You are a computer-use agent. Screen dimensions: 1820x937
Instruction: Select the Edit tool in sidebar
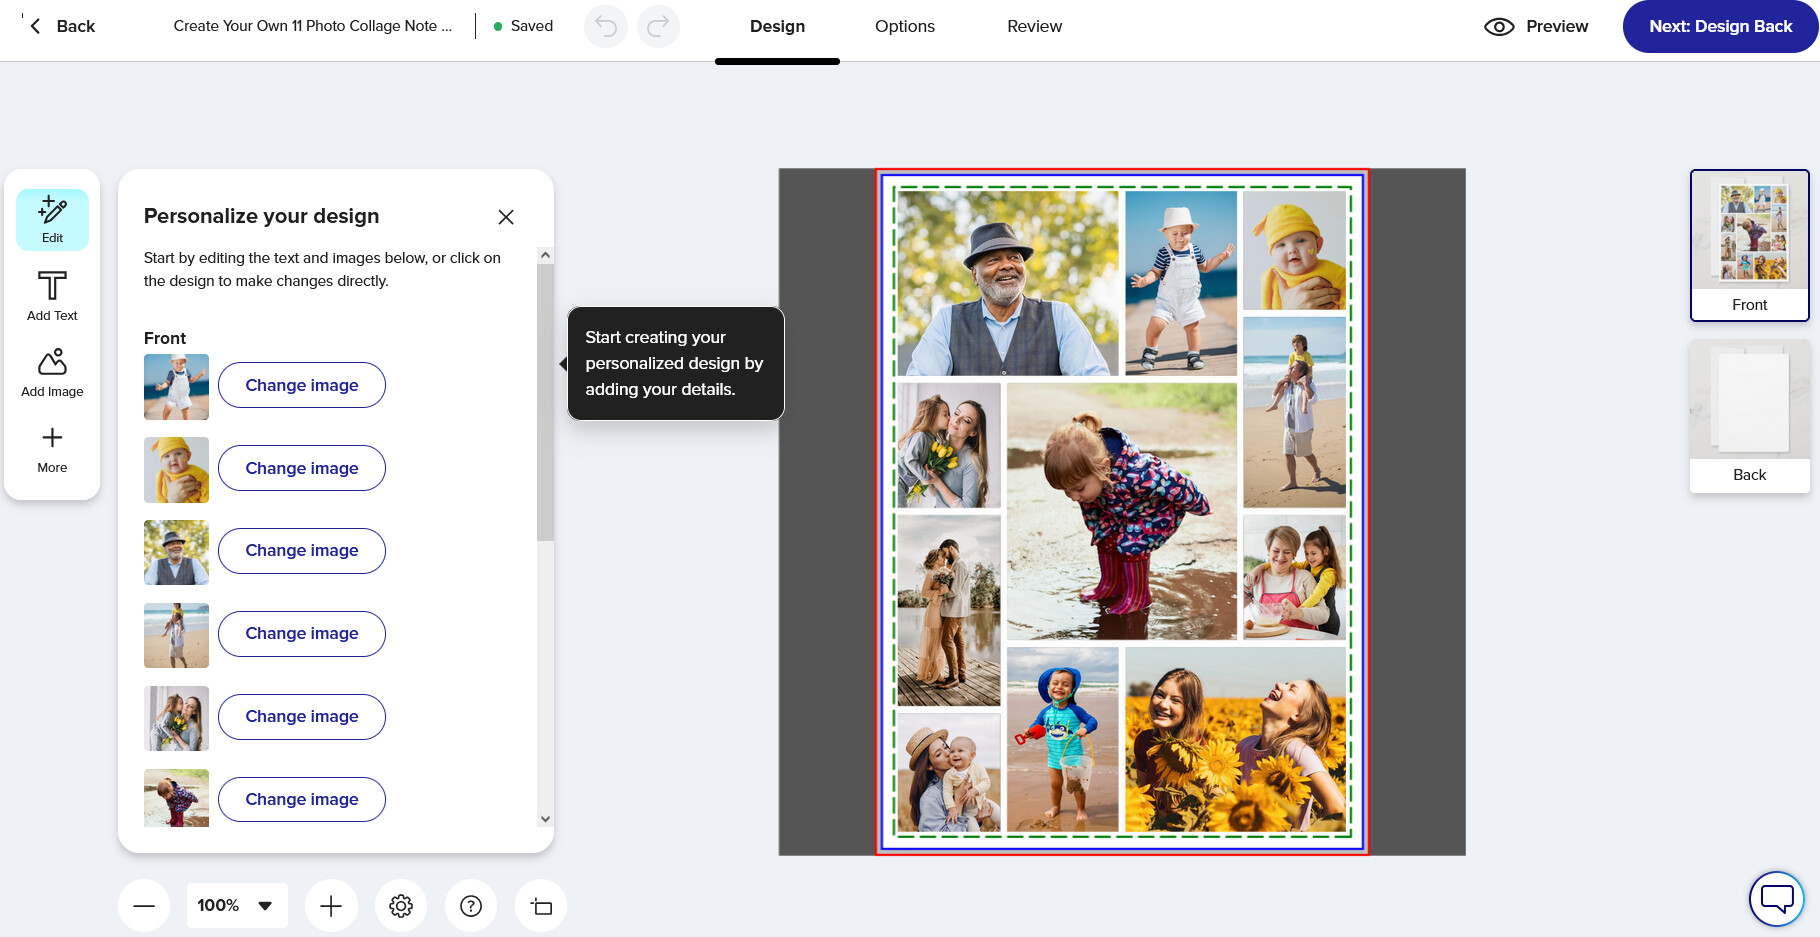coord(52,220)
